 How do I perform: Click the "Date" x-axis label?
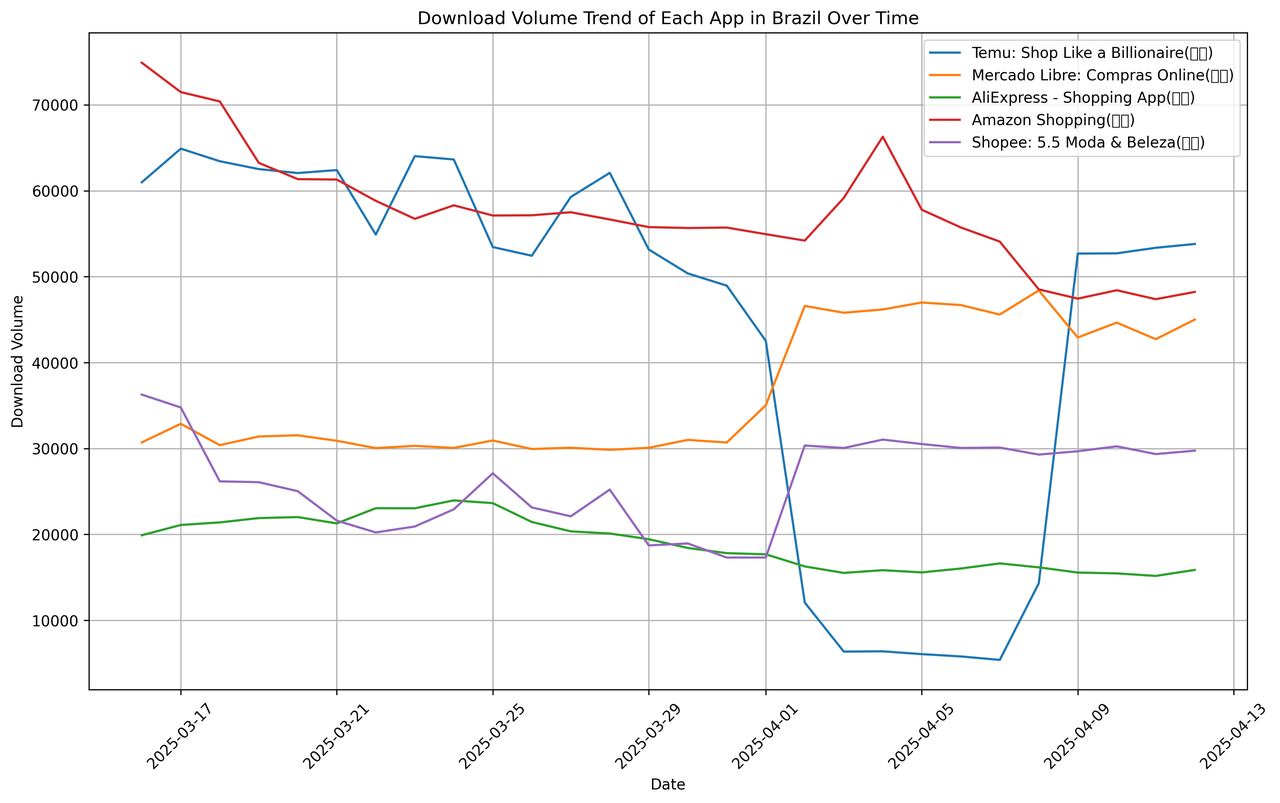[x=667, y=785]
